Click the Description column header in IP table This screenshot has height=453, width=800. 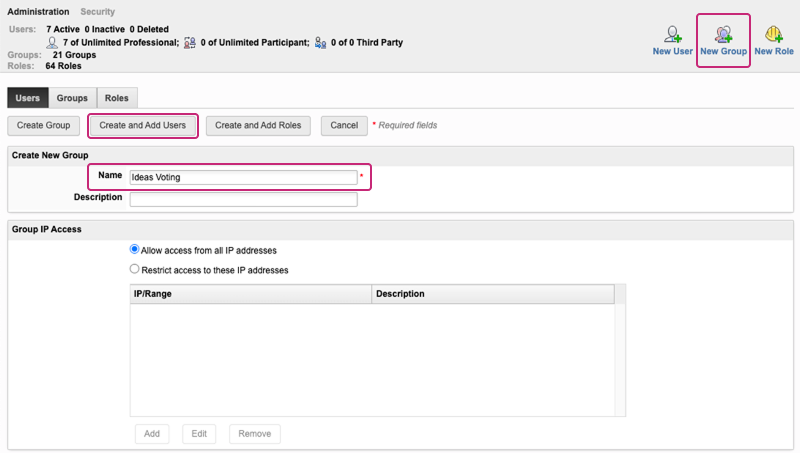coord(493,294)
